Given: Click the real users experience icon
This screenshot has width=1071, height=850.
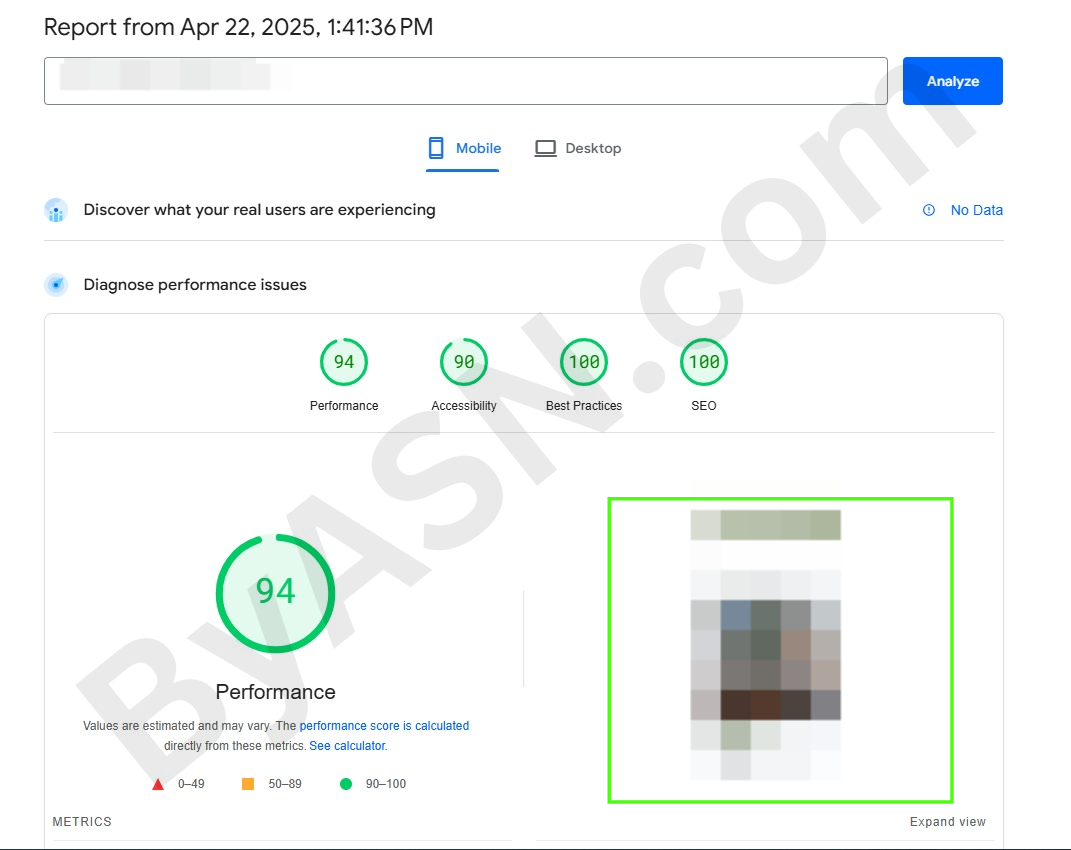Looking at the screenshot, I should [56, 210].
